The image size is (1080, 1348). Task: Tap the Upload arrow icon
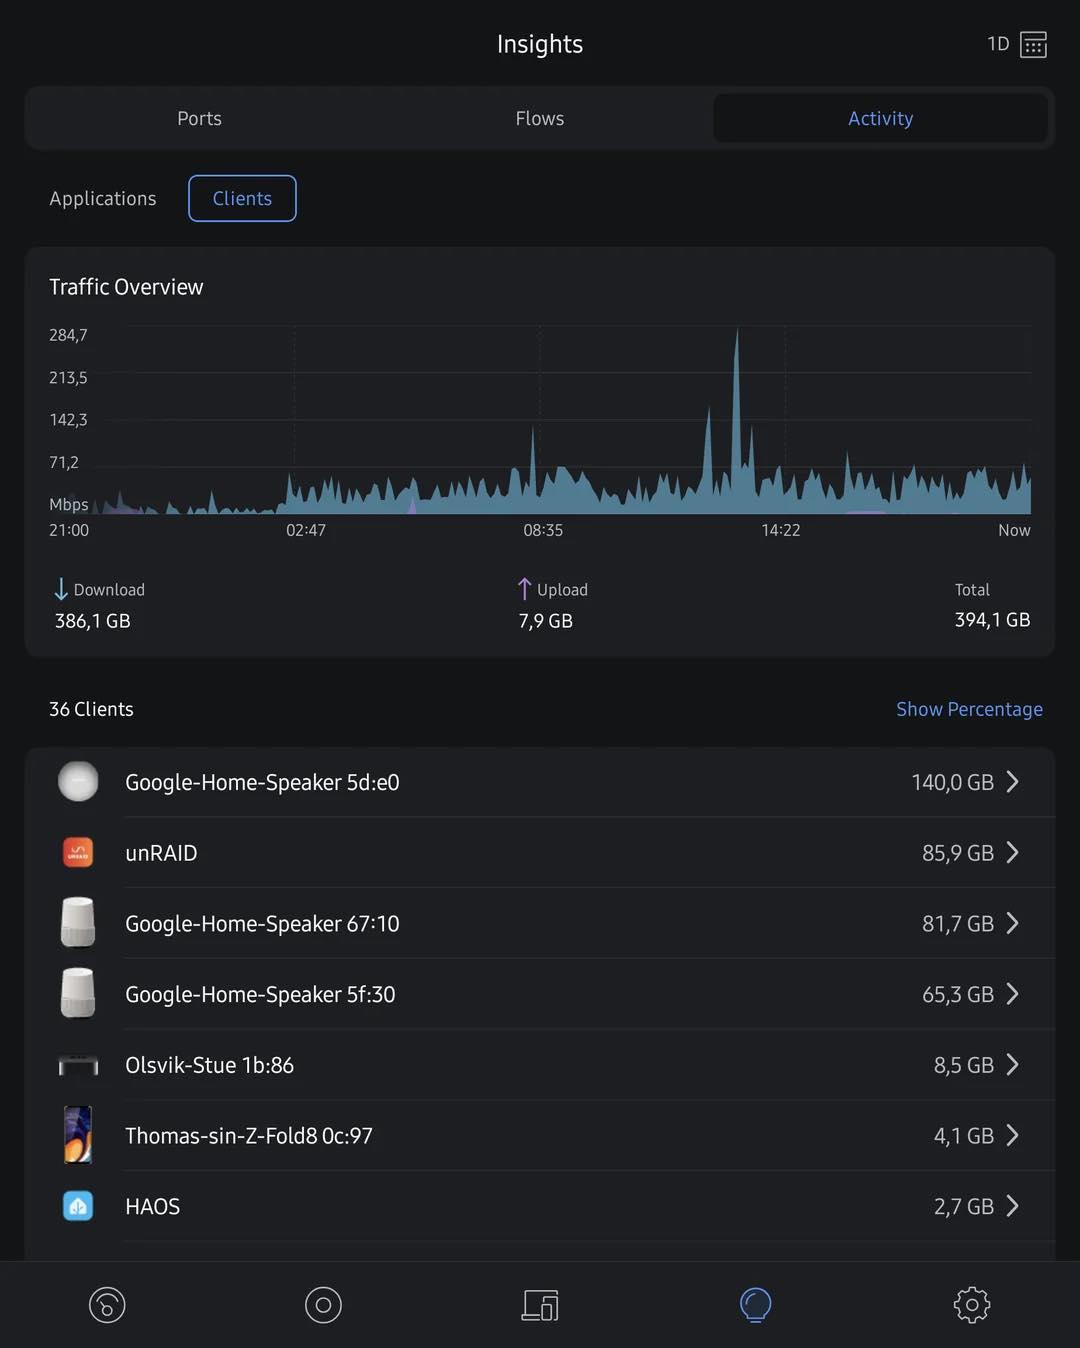(524, 590)
